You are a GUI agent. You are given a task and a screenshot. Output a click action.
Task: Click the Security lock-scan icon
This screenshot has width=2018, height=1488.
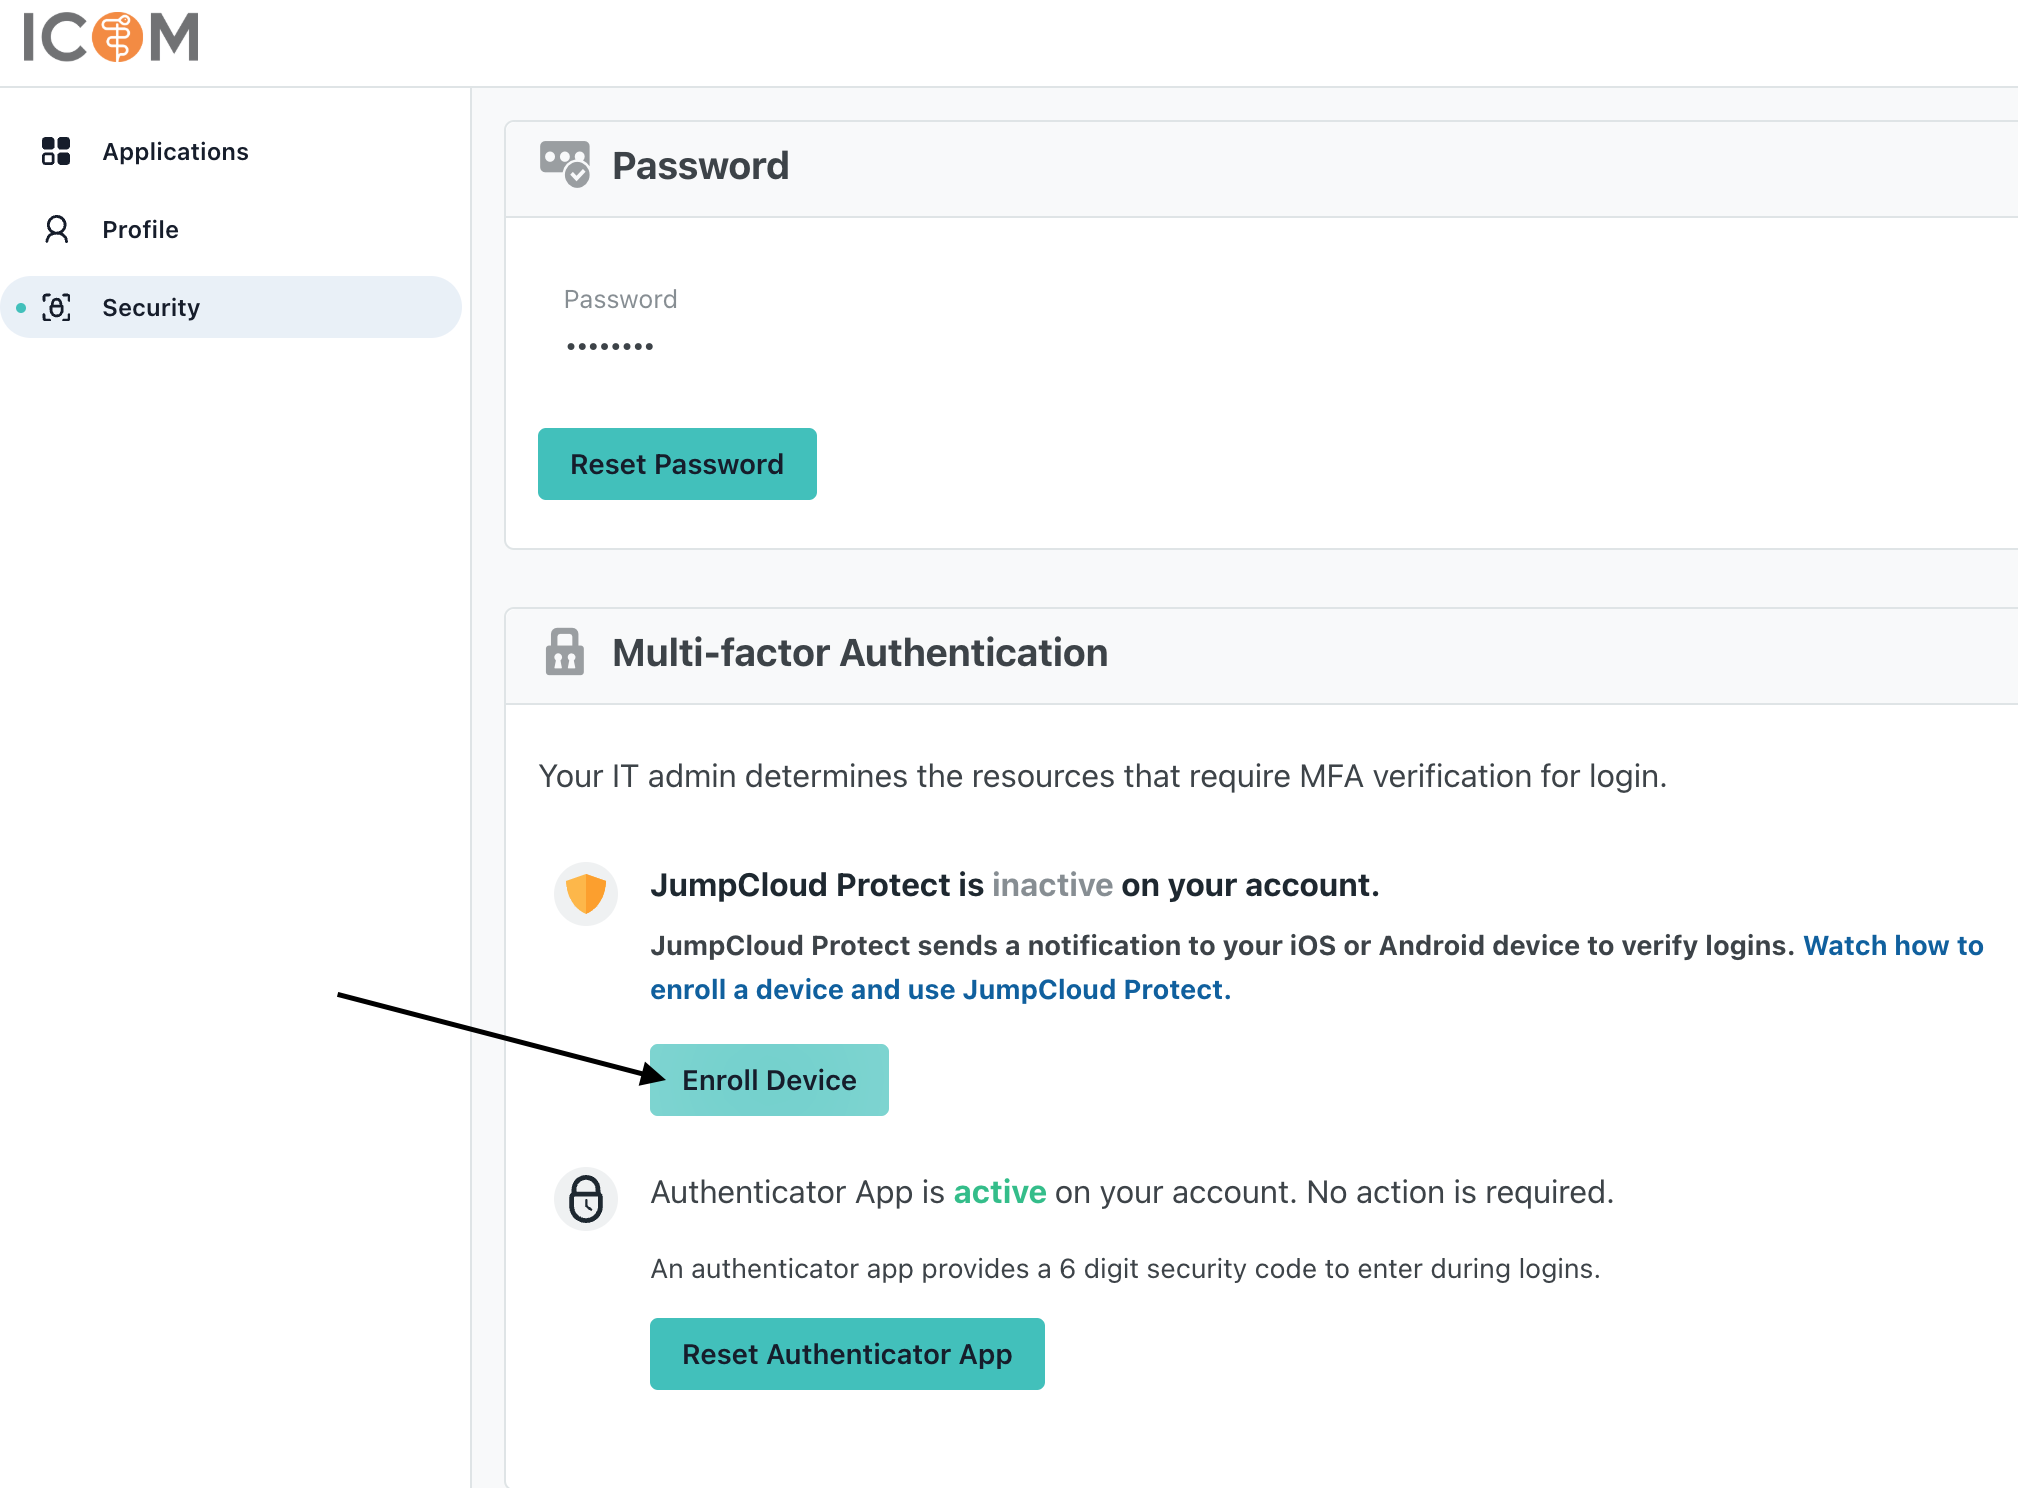57,307
